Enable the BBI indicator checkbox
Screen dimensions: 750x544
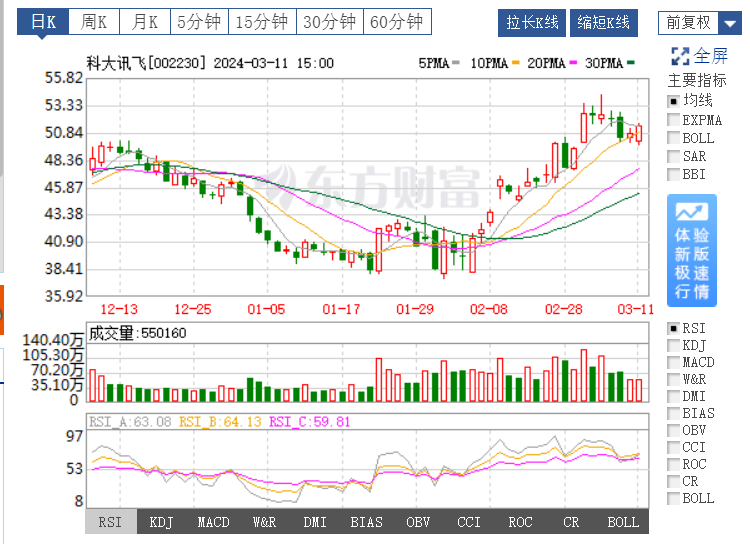673,174
